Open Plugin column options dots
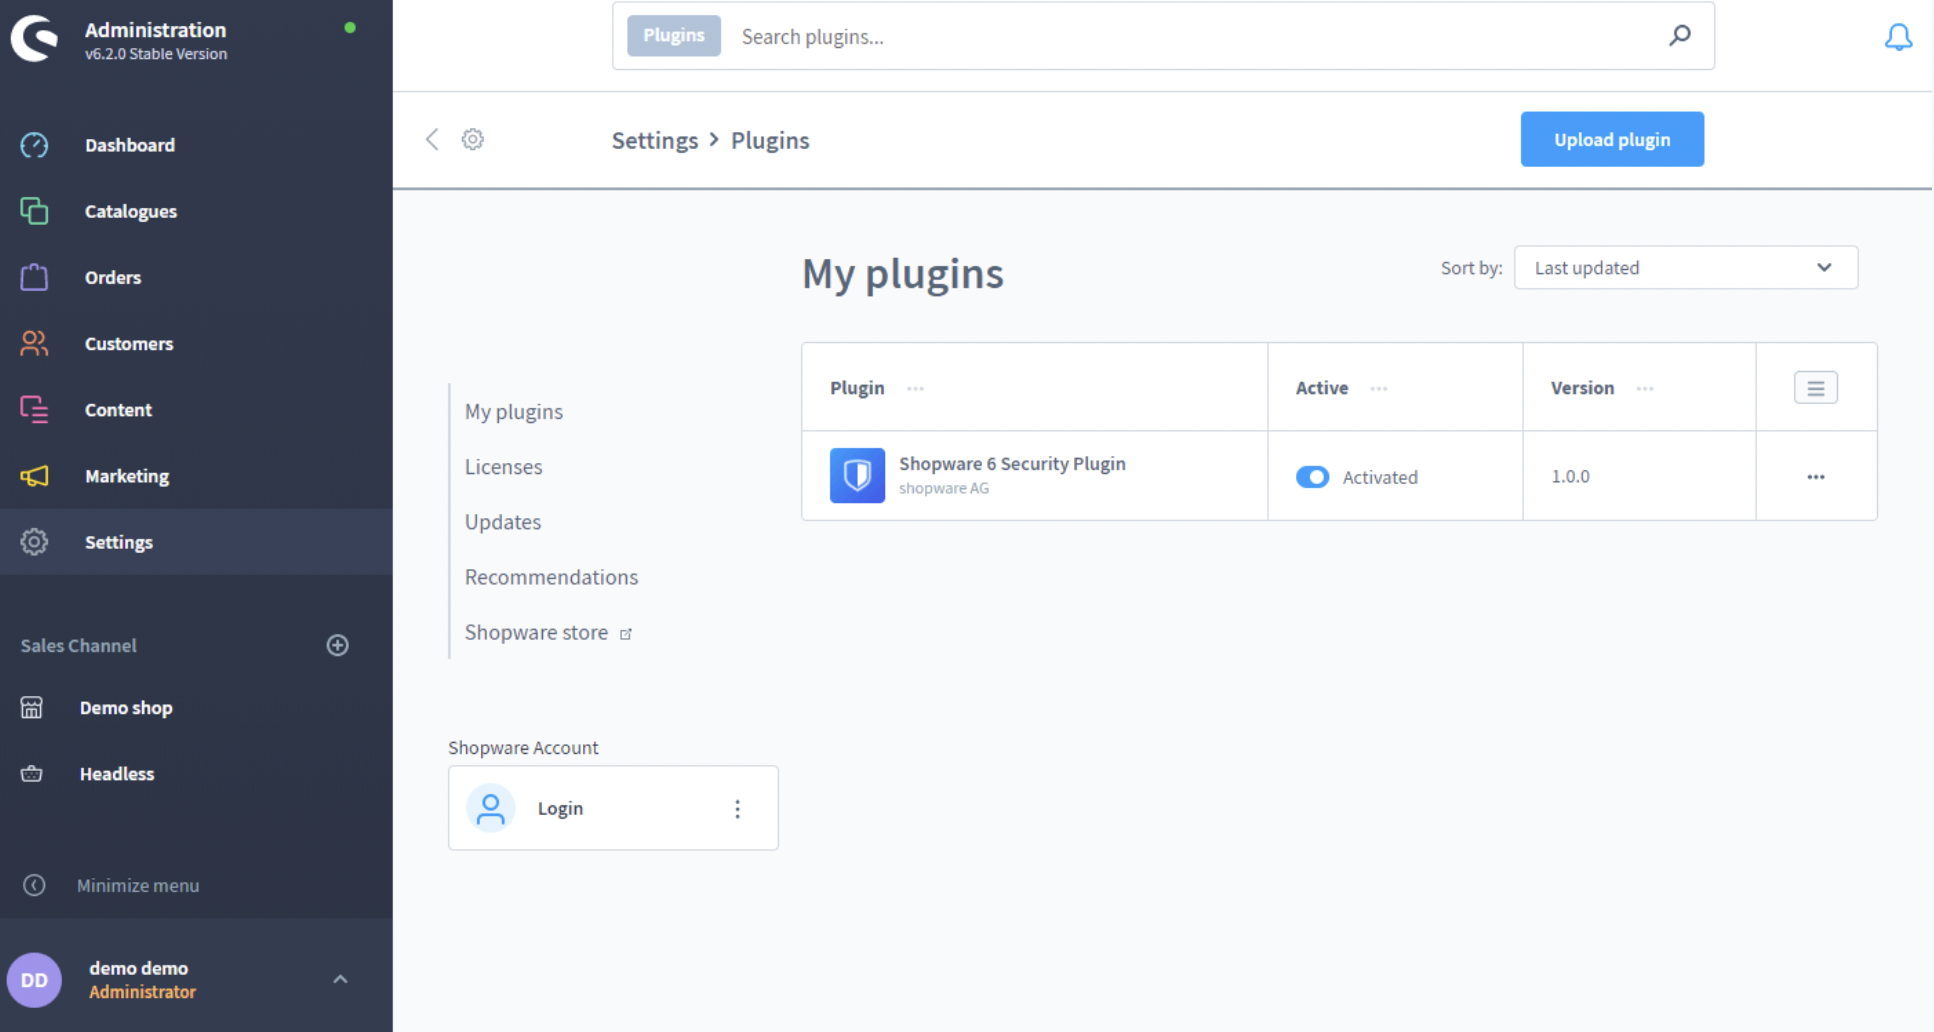1934x1032 pixels. coord(915,389)
